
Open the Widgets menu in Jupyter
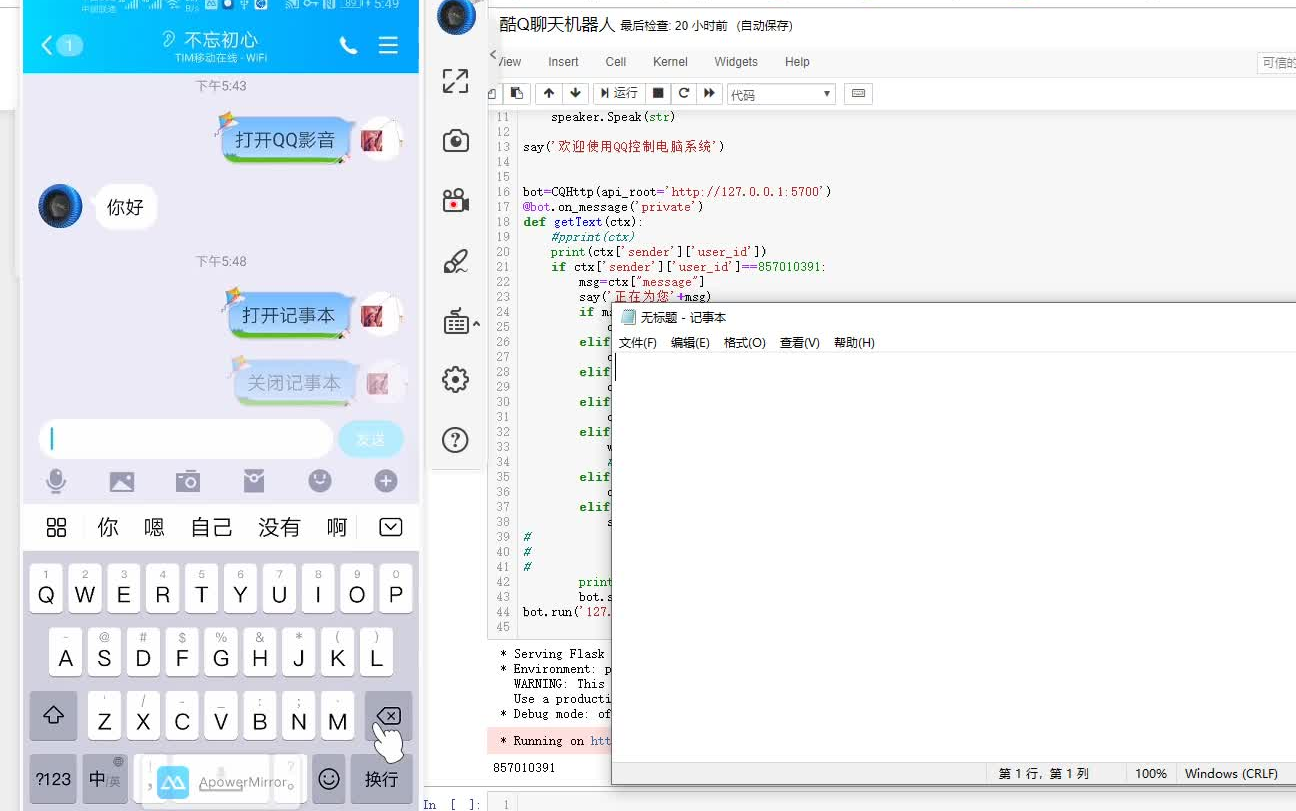(736, 62)
